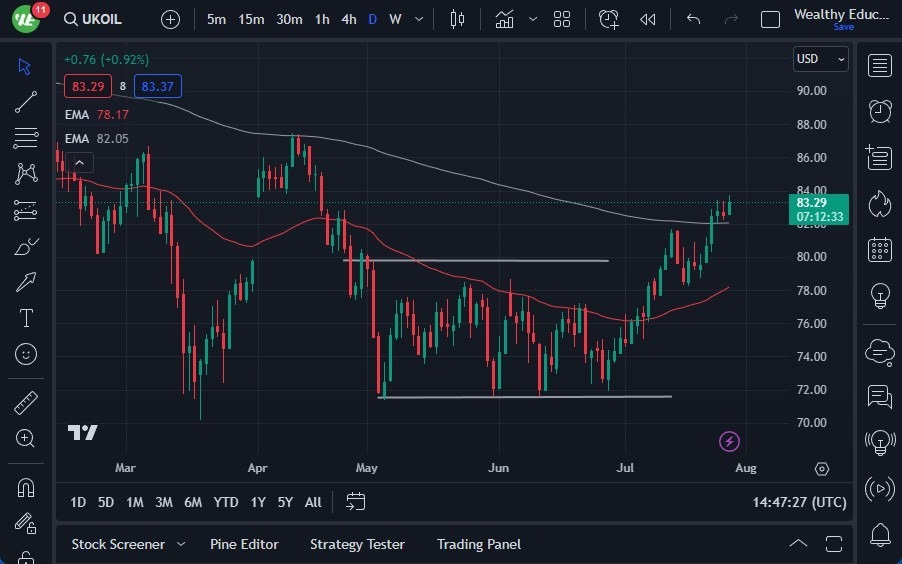Viewport: 902px width, 564px height.
Task: Open the candlestick chart style selector
Action: (x=458, y=19)
